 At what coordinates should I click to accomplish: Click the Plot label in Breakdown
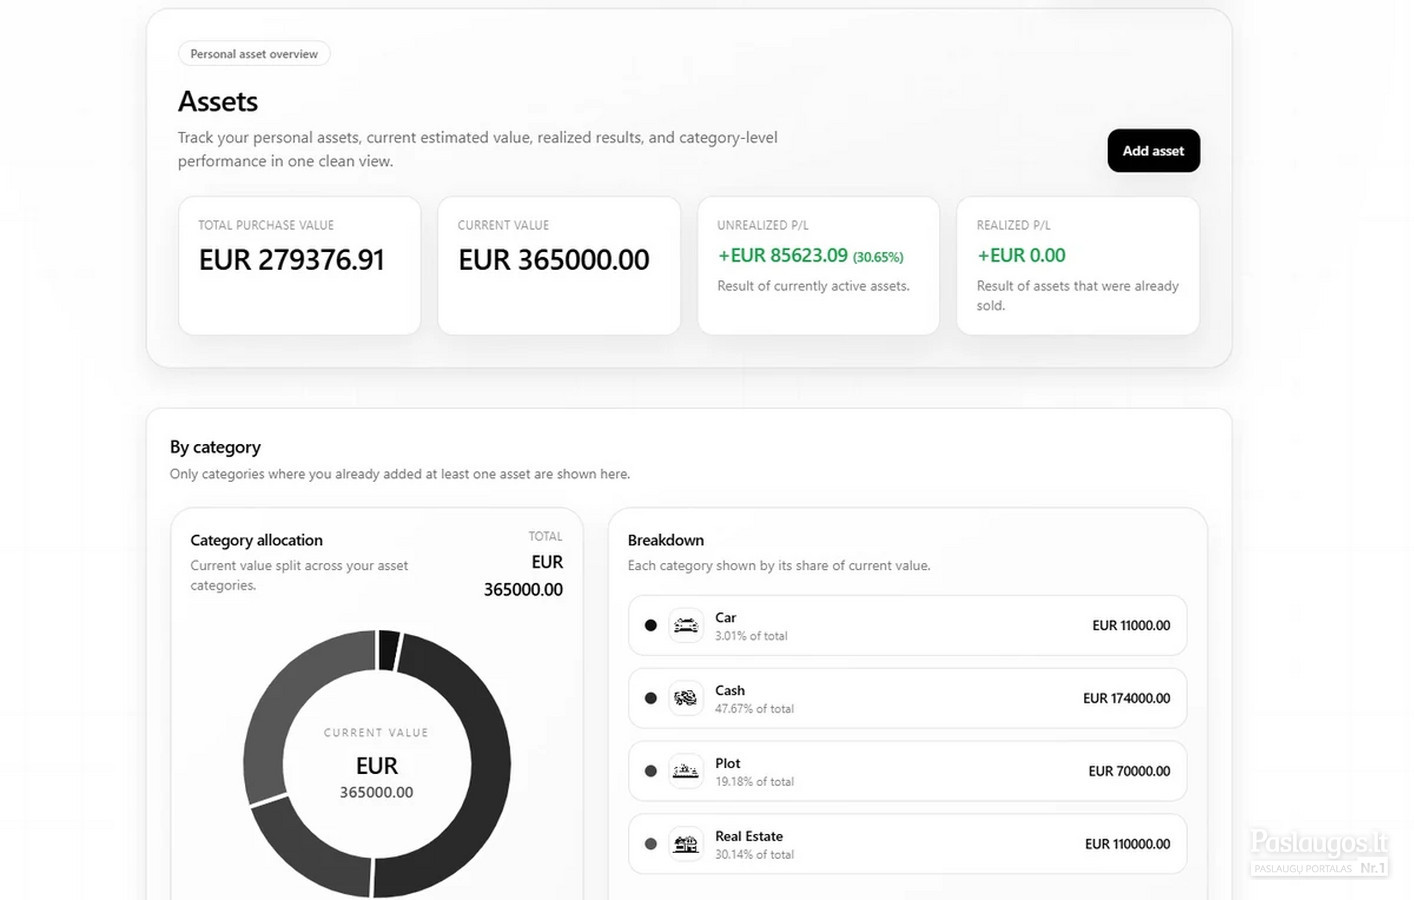tap(728, 764)
